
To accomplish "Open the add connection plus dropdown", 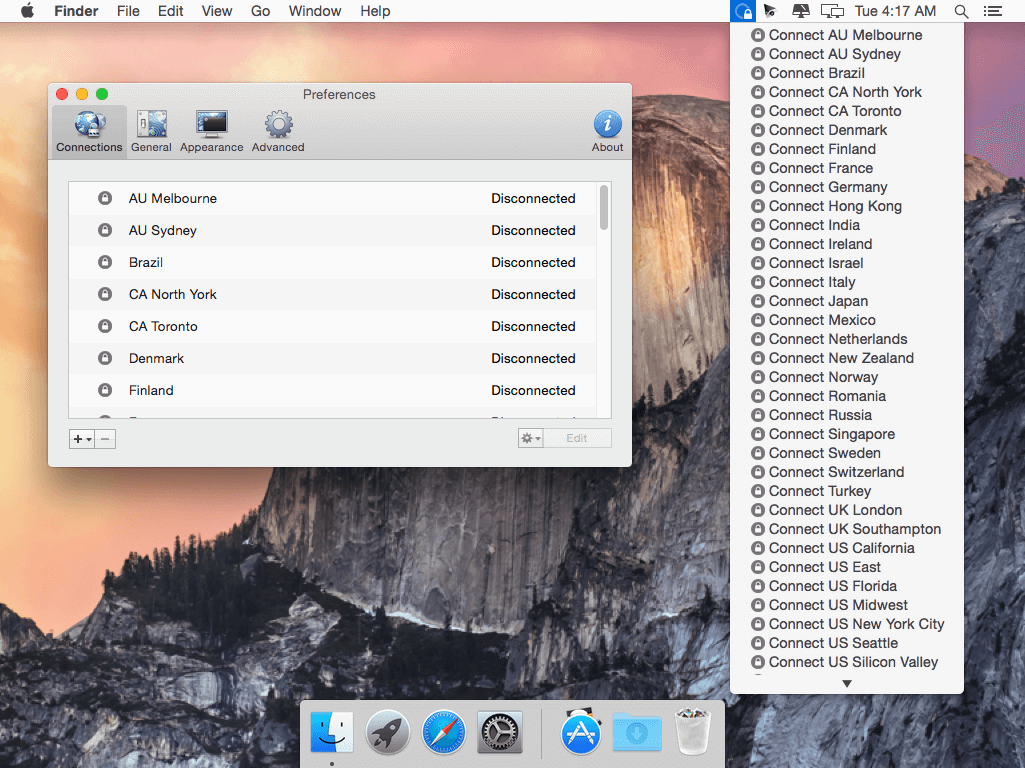I will tap(82, 439).
